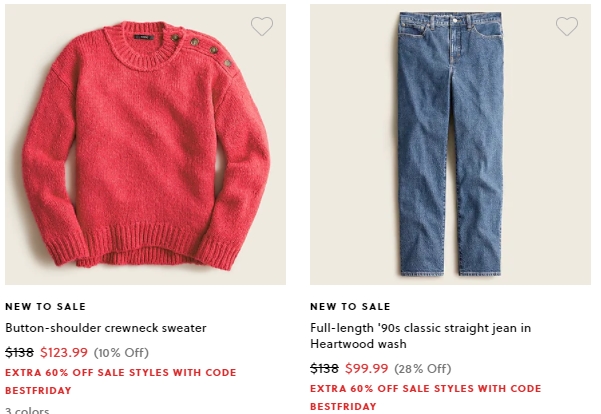Screen dimensions: 601x414
Task: Favorite the red button-shoulder sweater with heart icon
Action: (262, 26)
